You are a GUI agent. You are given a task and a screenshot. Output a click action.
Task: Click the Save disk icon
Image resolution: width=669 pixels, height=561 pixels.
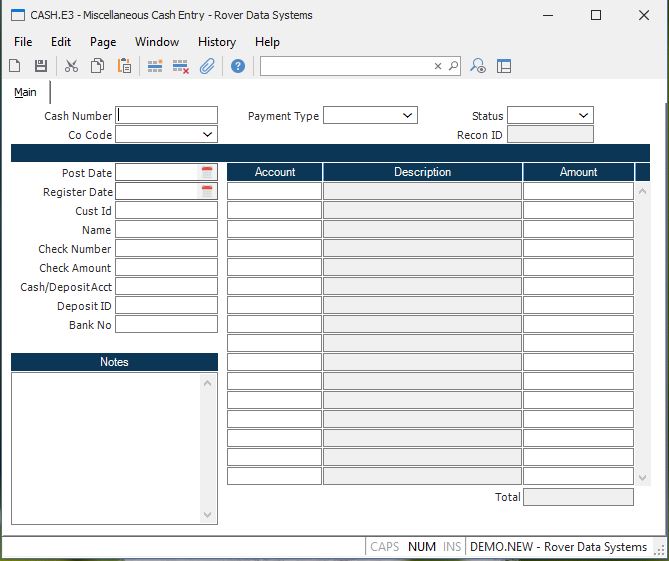pyautogui.click(x=41, y=66)
